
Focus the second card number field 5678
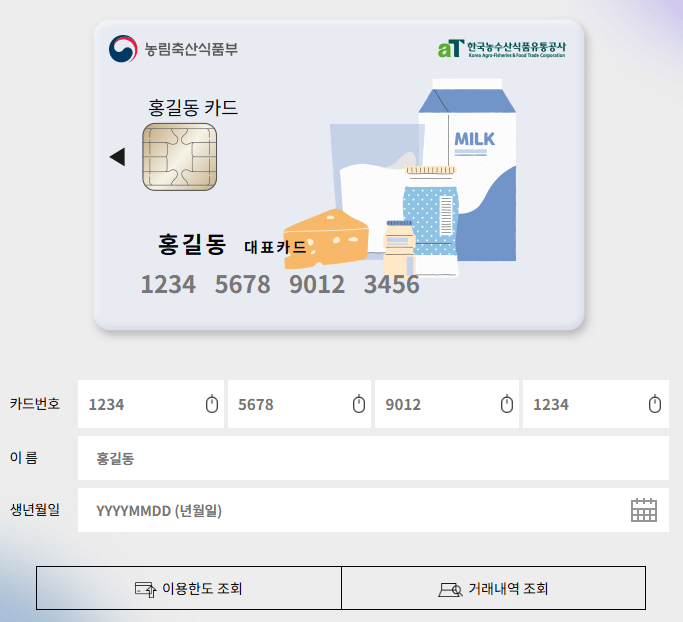click(299, 404)
